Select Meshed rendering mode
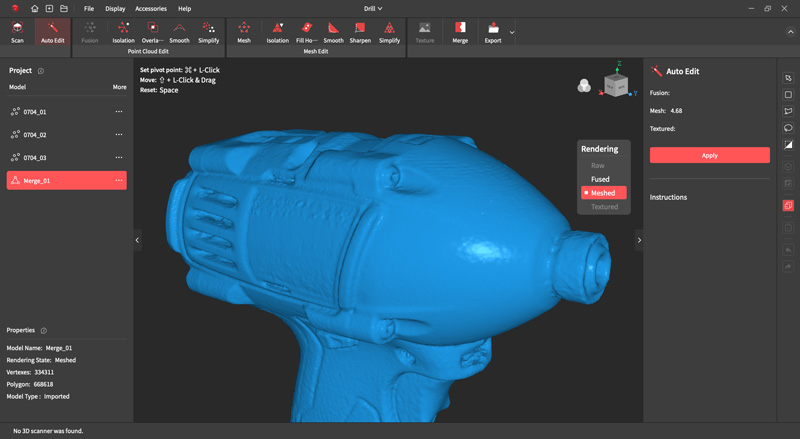The image size is (800, 439). [604, 193]
